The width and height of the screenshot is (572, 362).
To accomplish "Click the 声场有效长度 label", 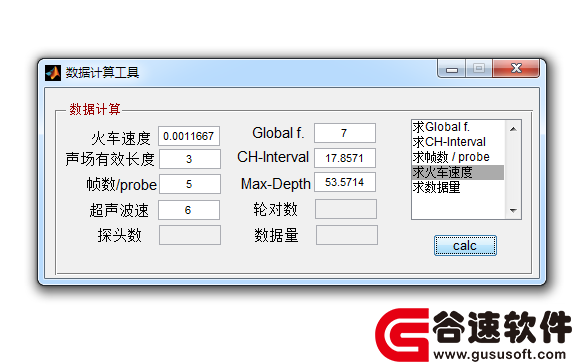I will (x=110, y=159).
